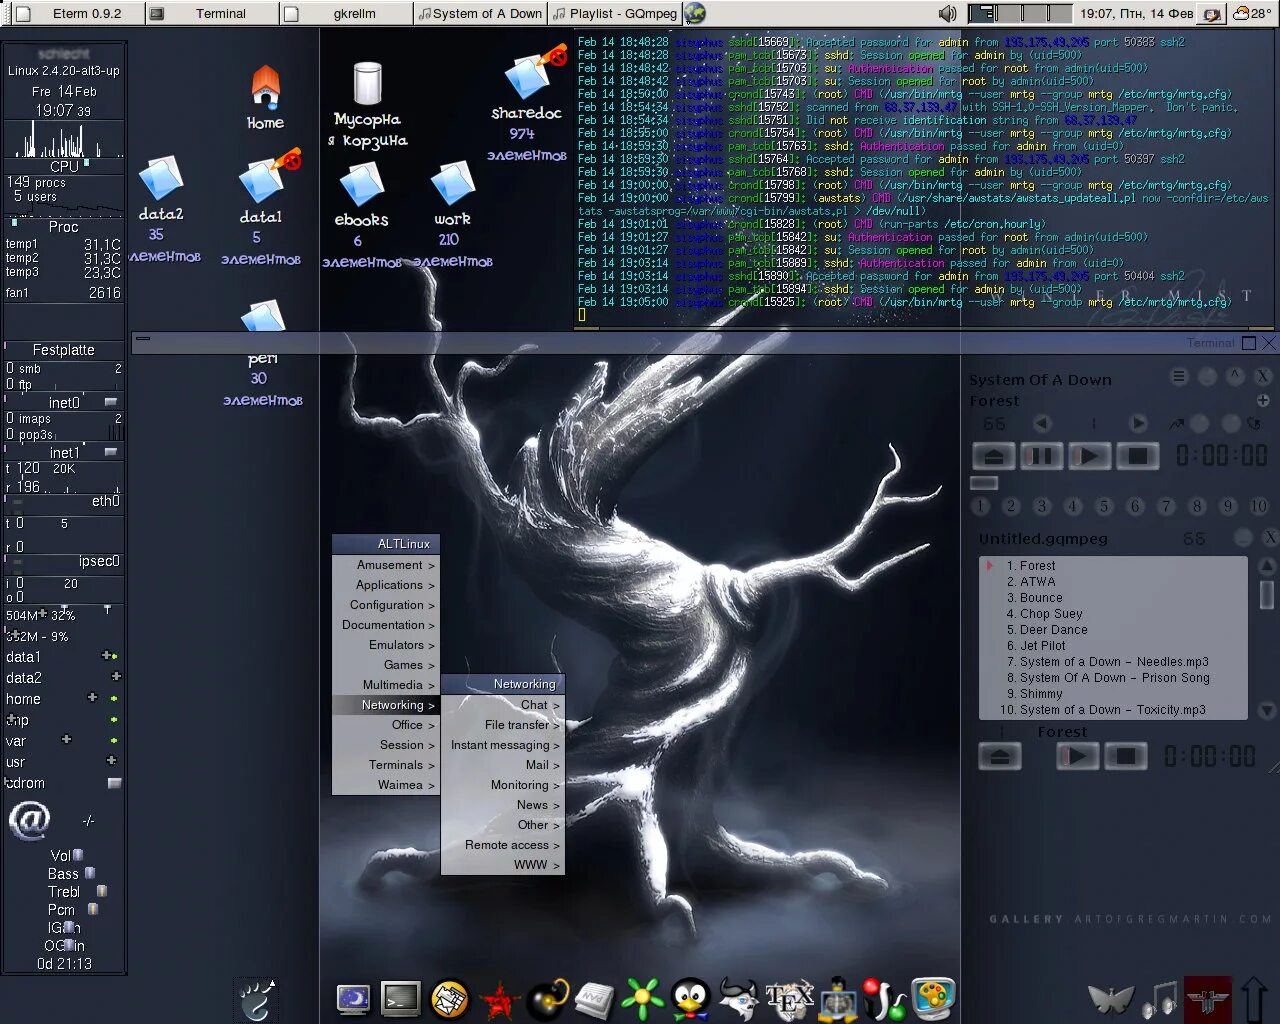The image size is (1280, 1024).
Task: Open the News entry in Networking menu
Action: click(503, 805)
